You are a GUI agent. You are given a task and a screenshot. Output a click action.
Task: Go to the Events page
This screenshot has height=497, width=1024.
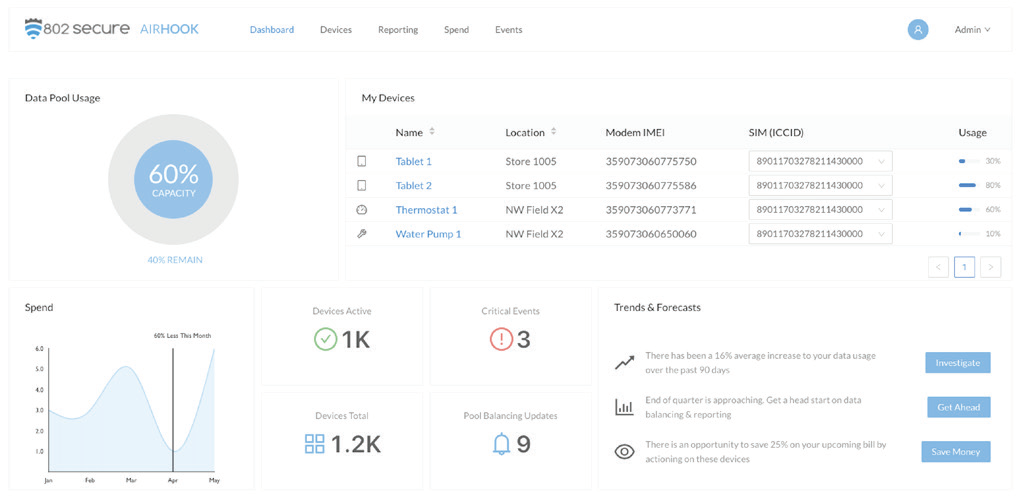(x=508, y=30)
